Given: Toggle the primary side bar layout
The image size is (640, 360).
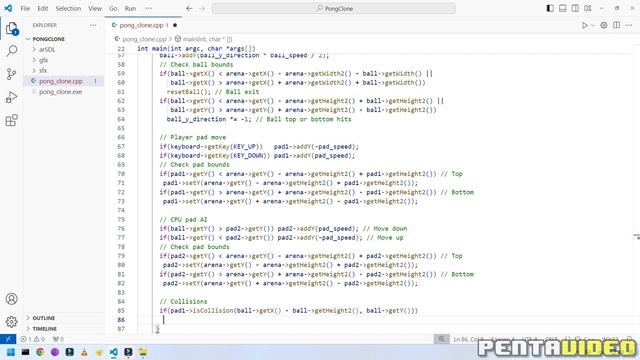Looking at the screenshot, I should 550,8.
